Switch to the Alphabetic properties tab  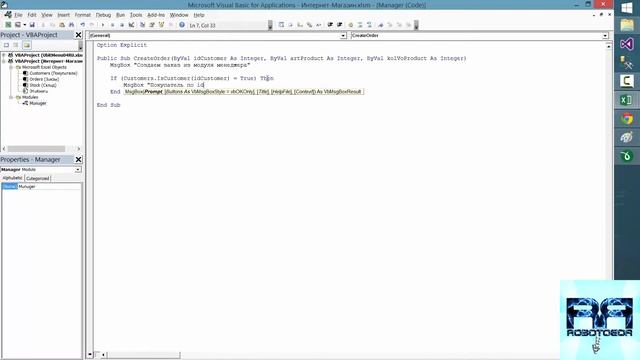[x=13, y=178]
